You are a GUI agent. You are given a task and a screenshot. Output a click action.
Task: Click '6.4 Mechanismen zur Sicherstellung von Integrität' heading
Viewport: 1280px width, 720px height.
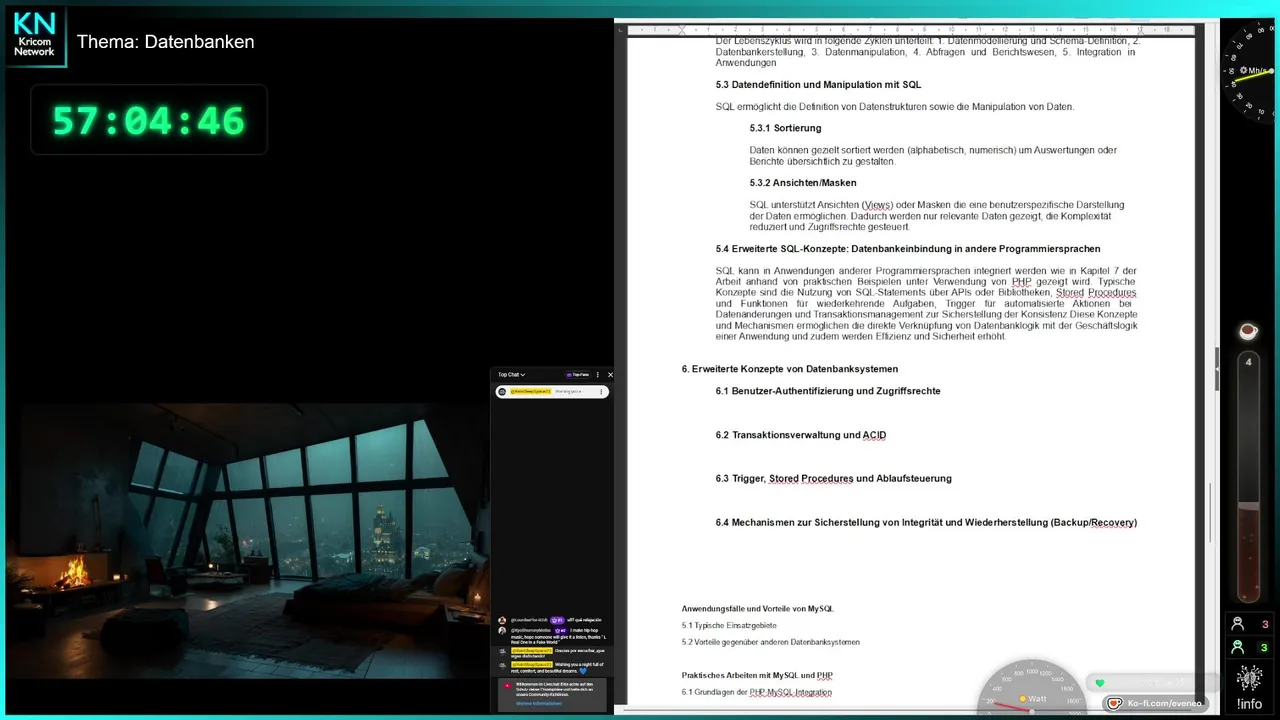926,522
